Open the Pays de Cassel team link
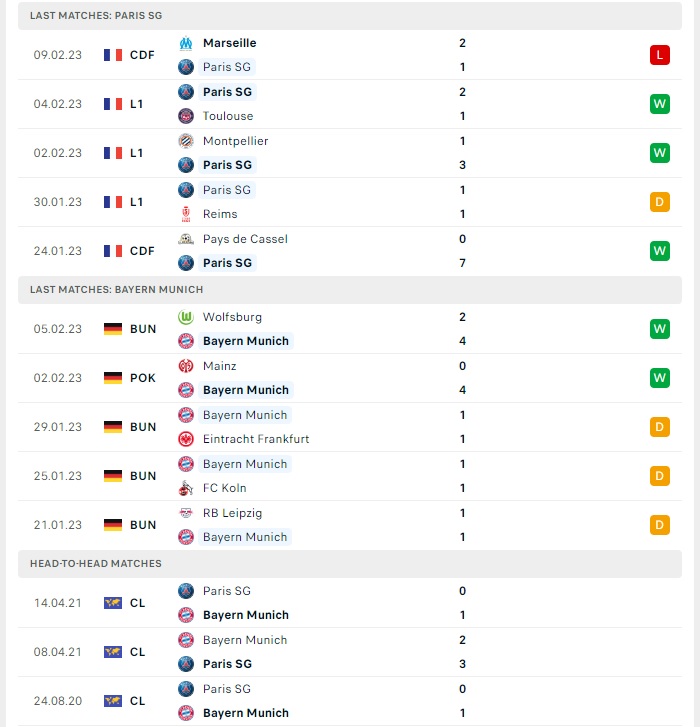 pos(245,239)
